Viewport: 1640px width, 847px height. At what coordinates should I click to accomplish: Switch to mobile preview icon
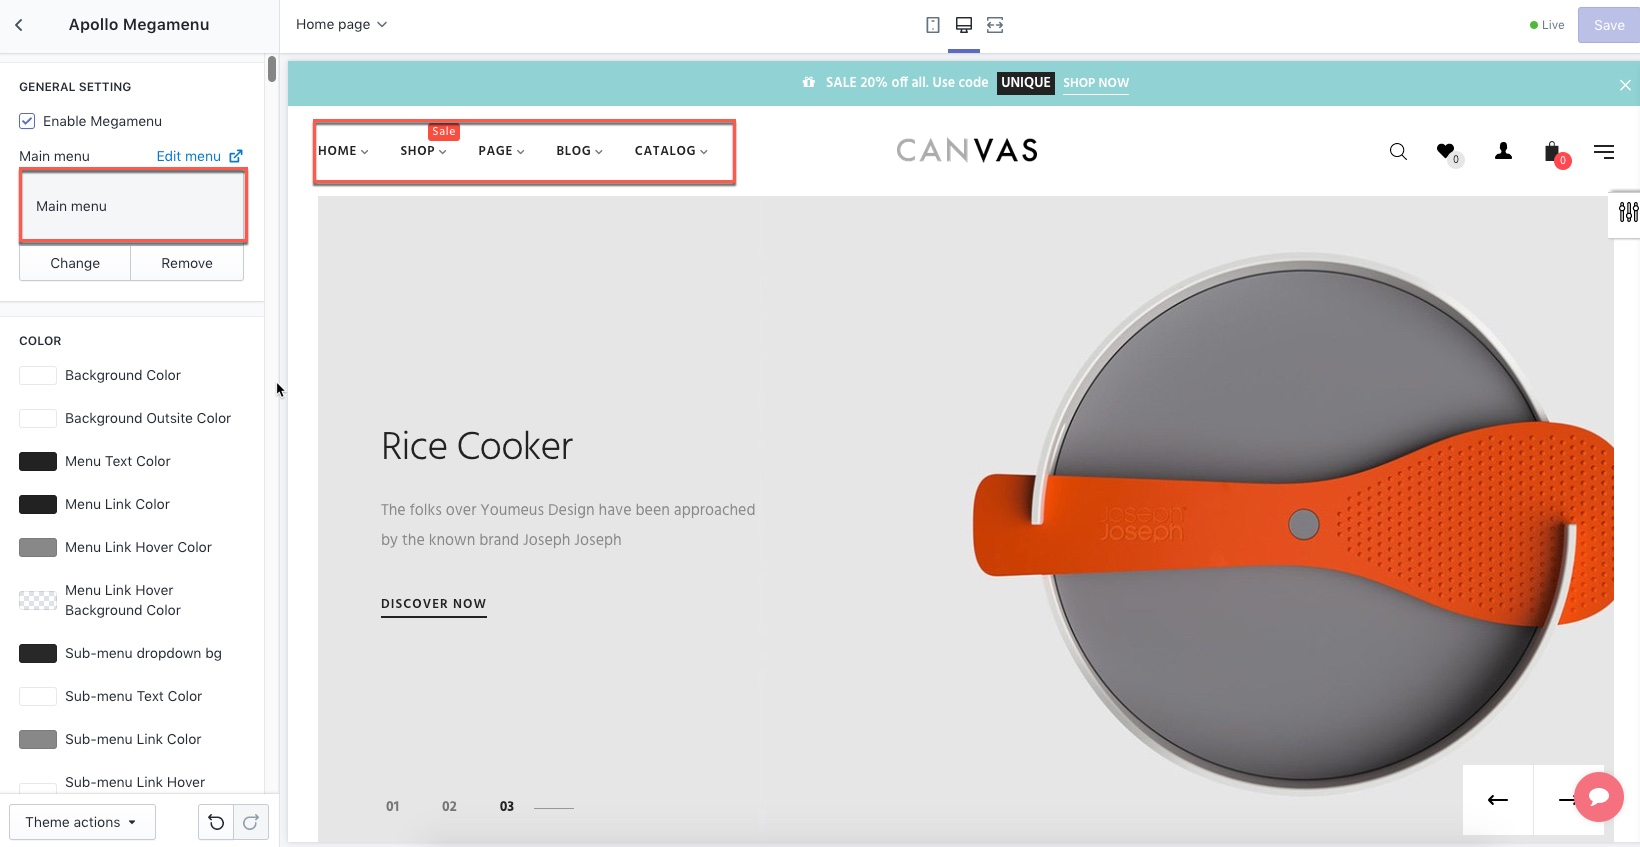[x=933, y=25]
